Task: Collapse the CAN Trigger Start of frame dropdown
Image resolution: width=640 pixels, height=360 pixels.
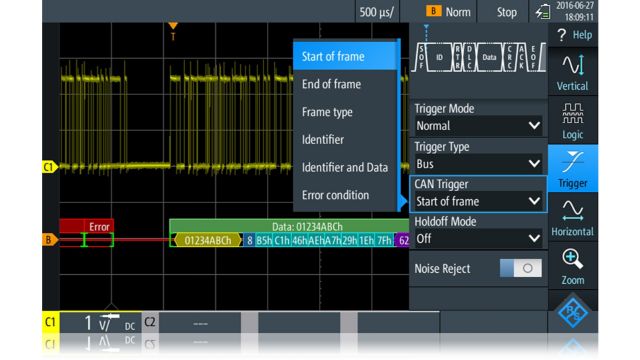Action: 478,201
